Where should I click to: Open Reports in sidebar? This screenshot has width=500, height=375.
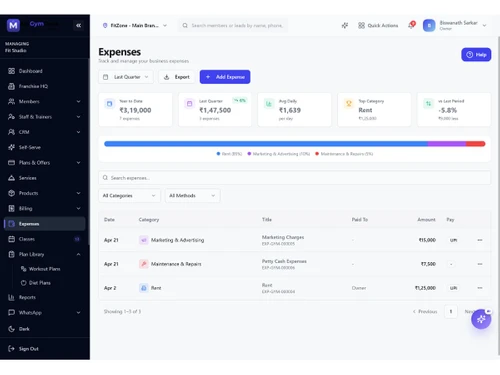(x=45, y=297)
